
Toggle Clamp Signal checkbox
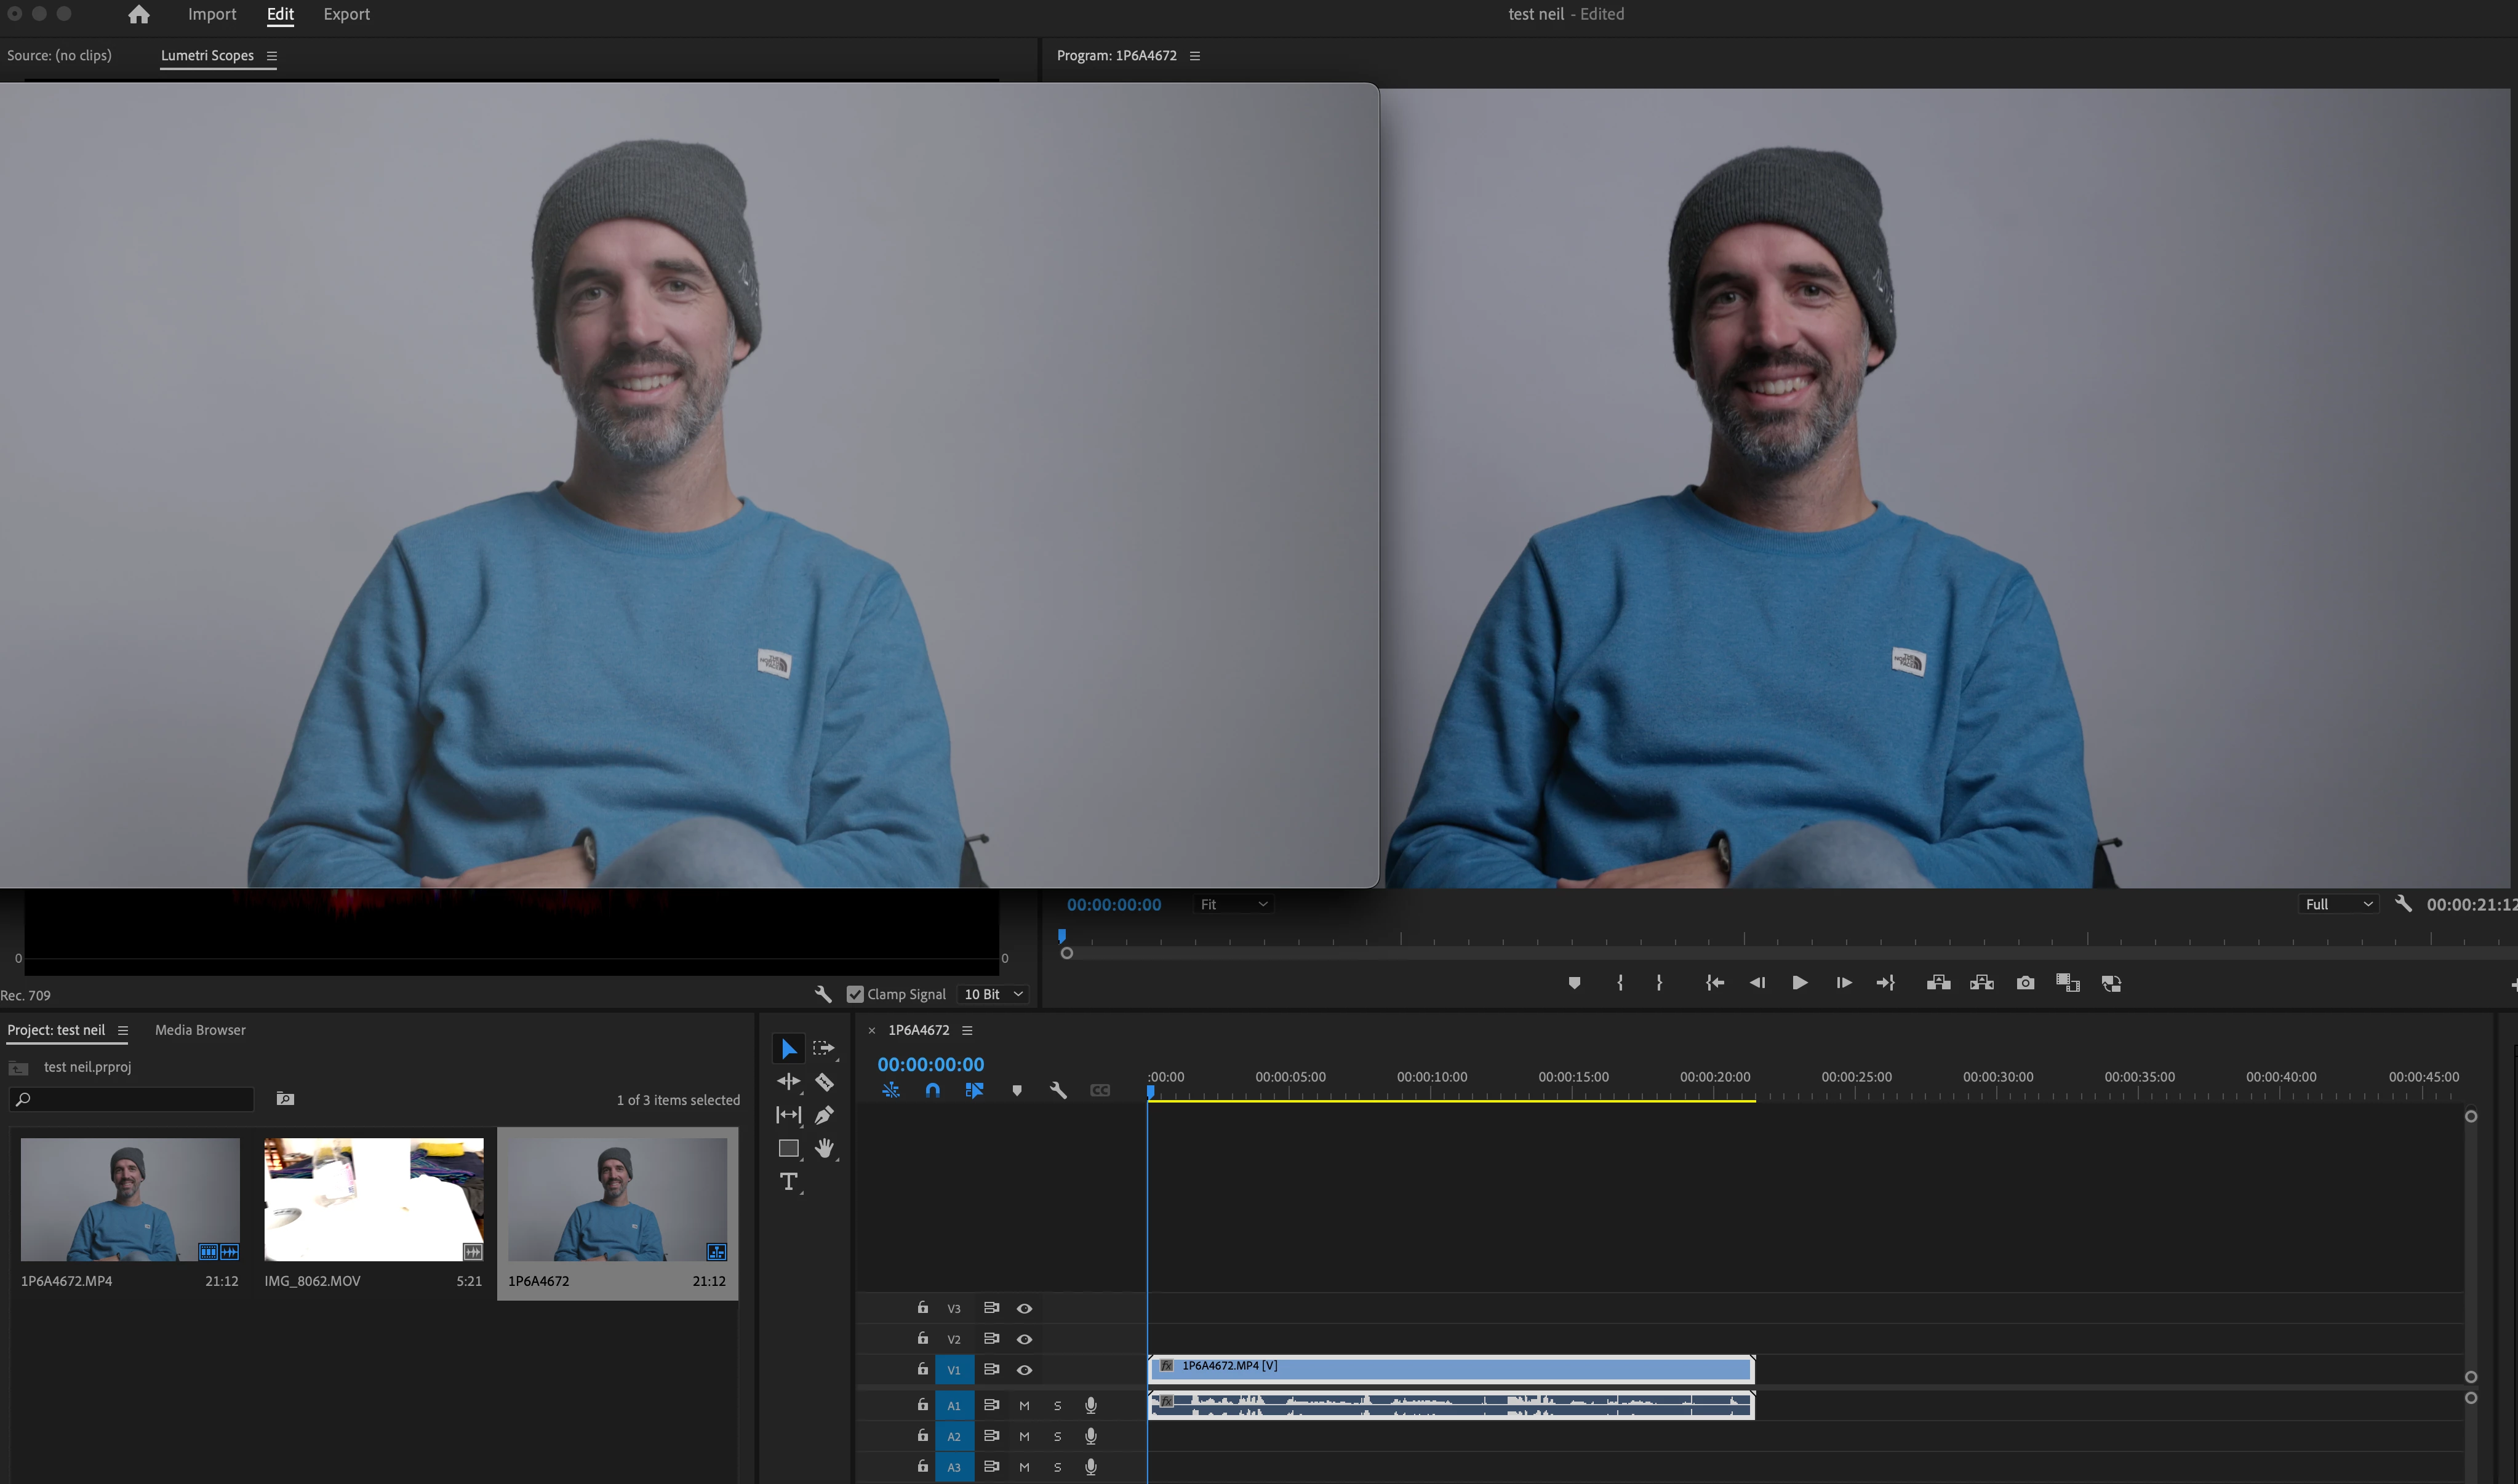[x=855, y=994]
